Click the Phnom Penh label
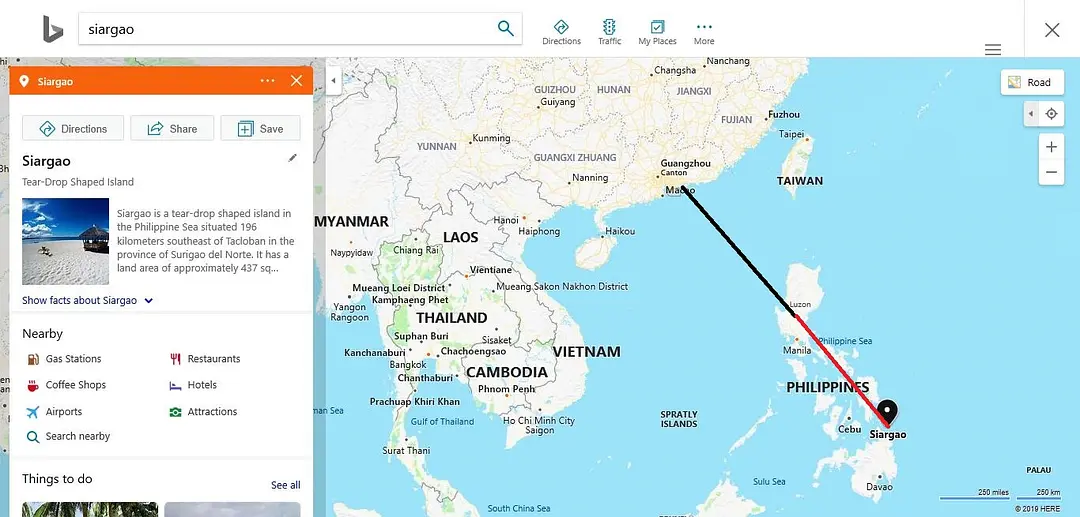Viewport: 1080px width, 517px height. [x=506, y=389]
